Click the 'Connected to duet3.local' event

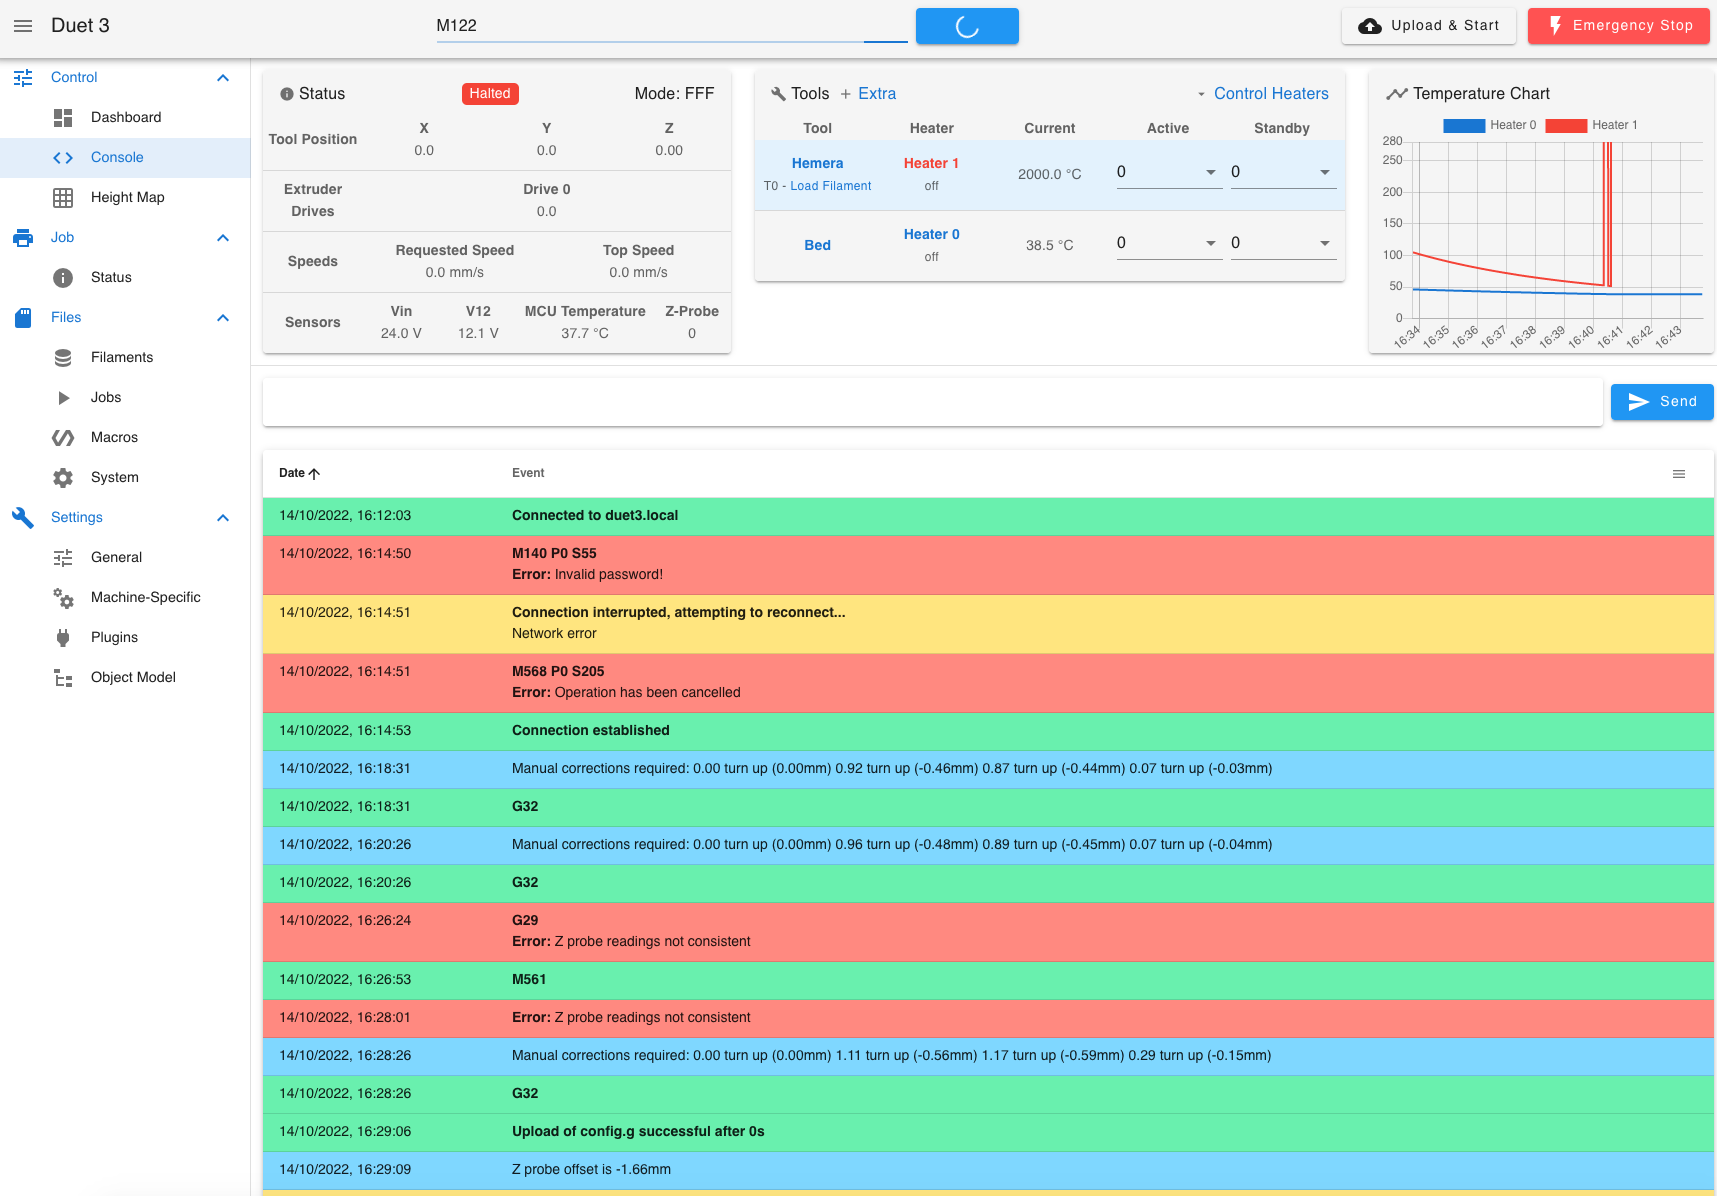click(988, 516)
